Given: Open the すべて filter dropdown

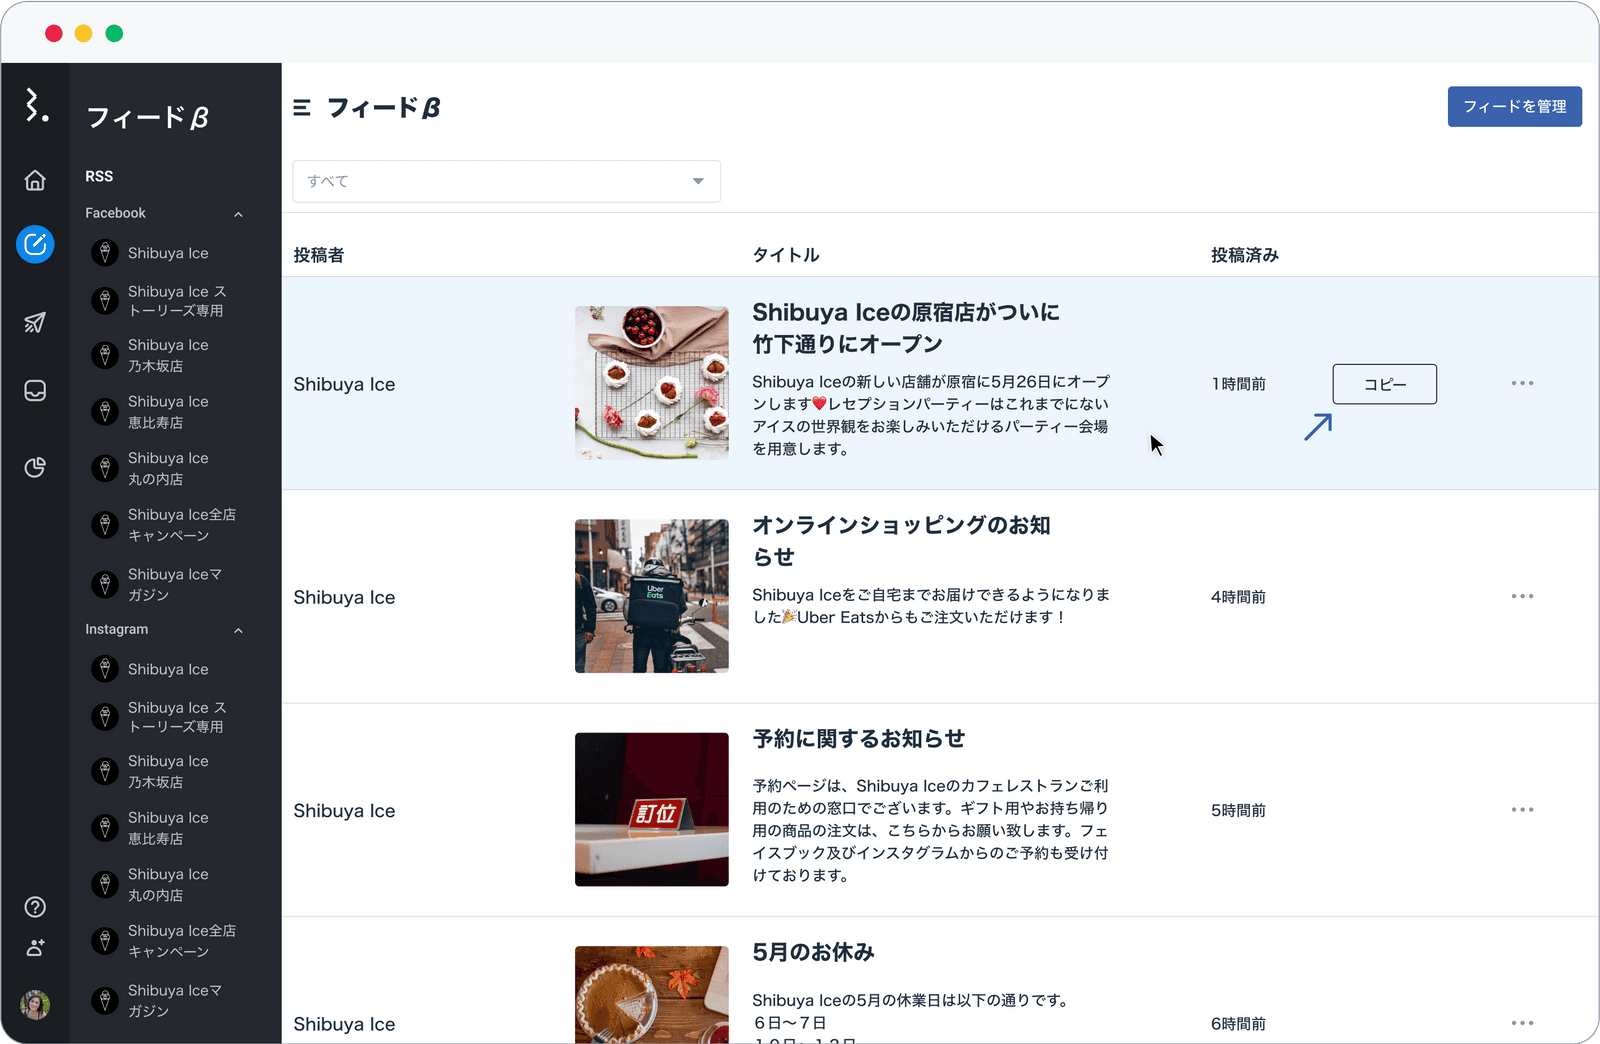Looking at the screenshot, I should pyautogui.click(x=506, y=181).
